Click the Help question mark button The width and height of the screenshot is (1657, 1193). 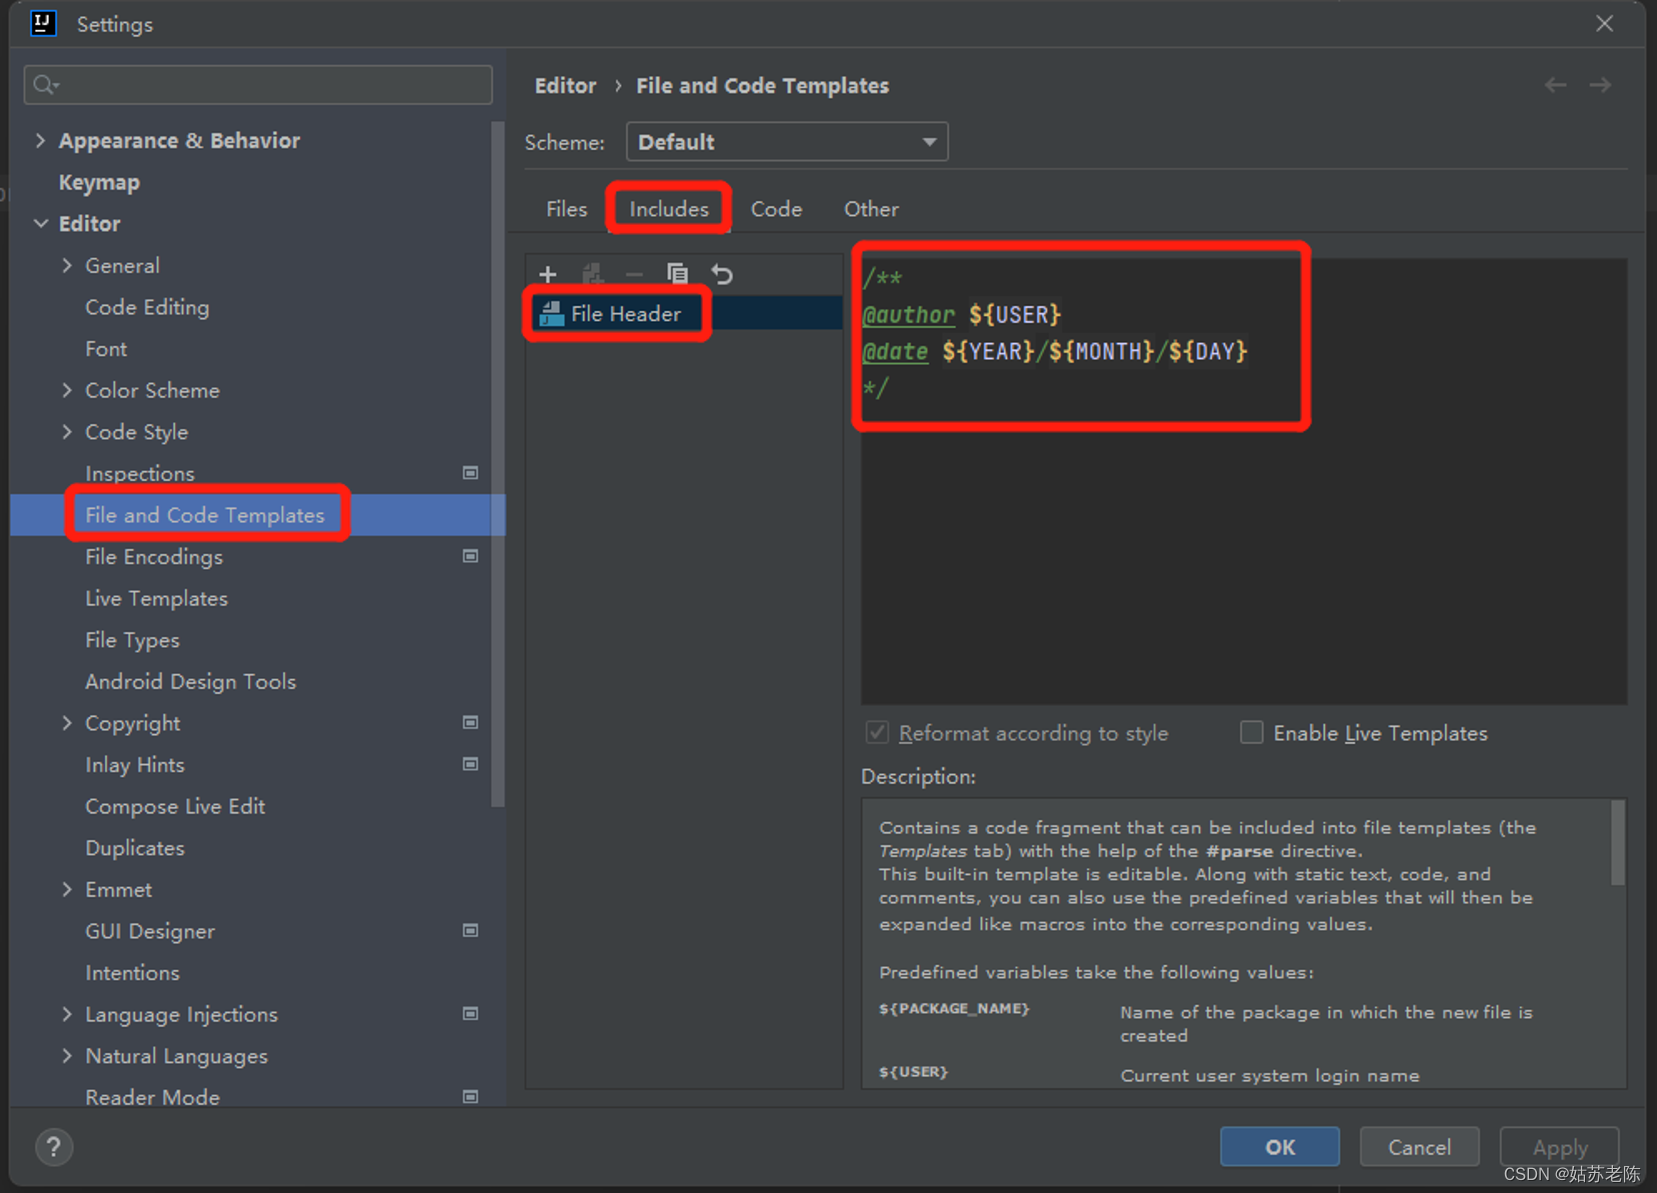click(54, 1147)
